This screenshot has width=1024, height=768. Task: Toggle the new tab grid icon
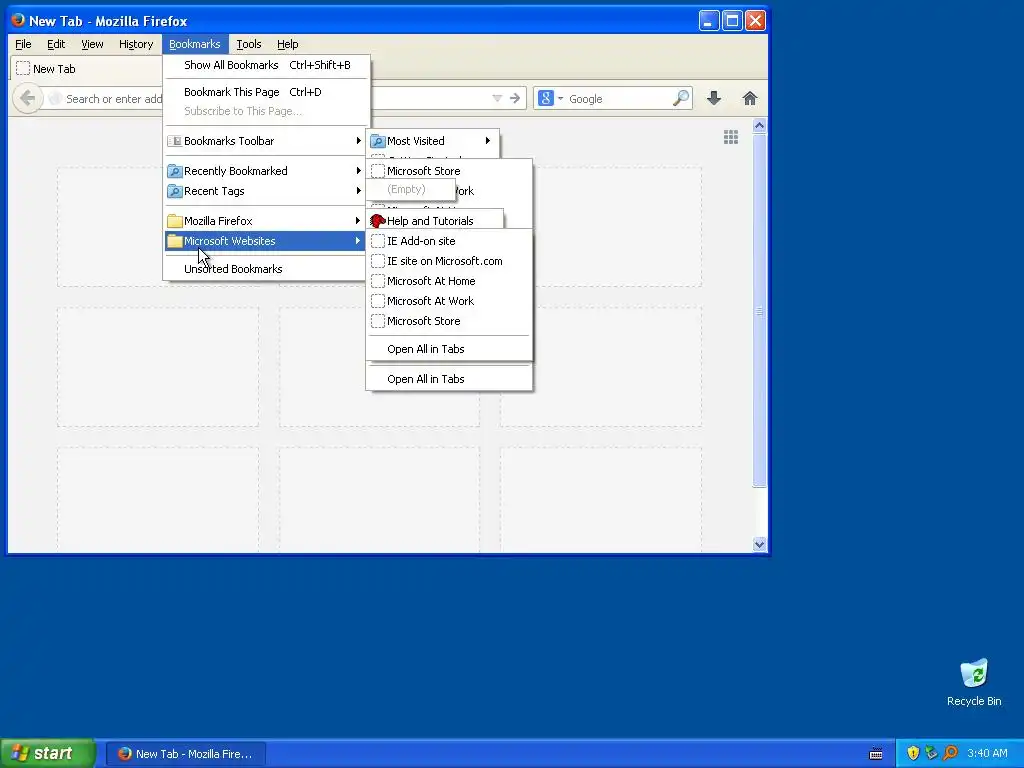[x=731, y=137]
